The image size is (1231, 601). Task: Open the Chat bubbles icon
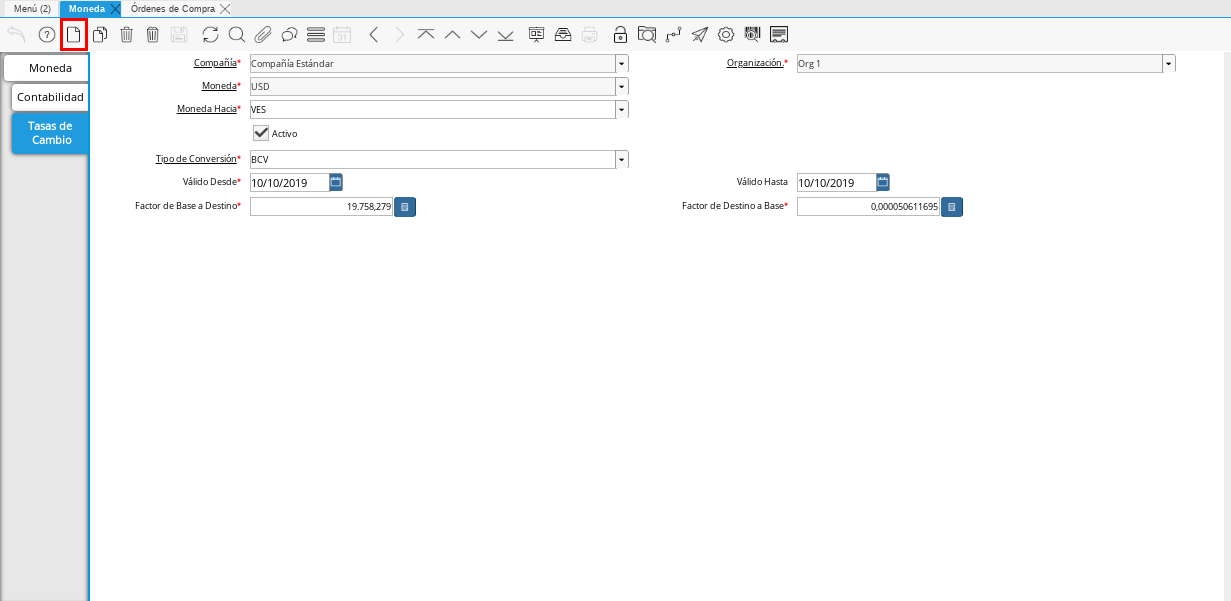289,35
